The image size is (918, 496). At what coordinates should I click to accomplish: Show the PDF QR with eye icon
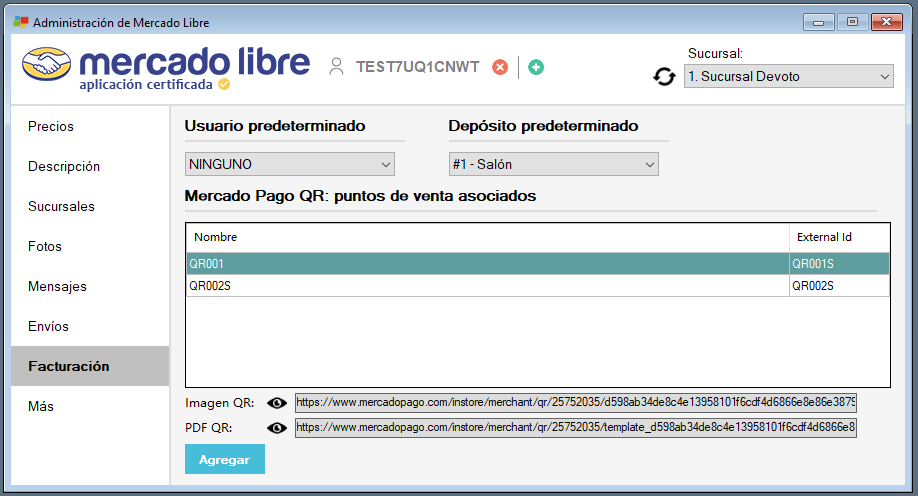click(x=277, y=428)
